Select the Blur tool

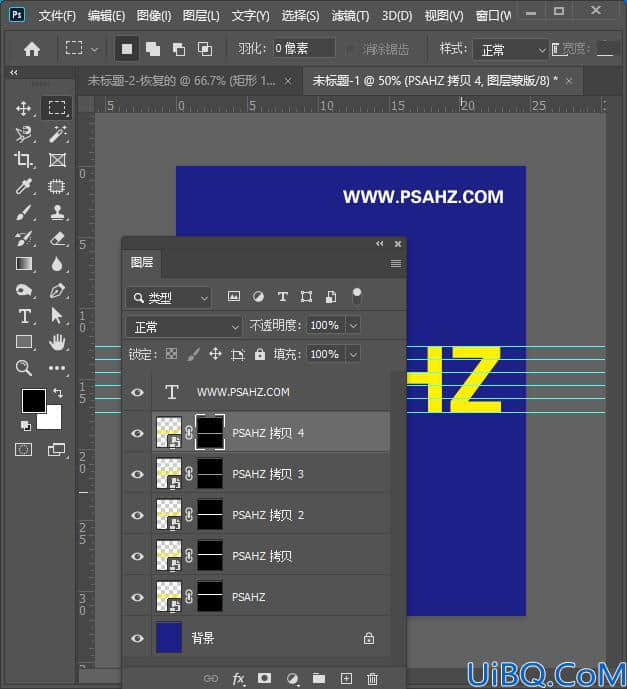(57, 264)
